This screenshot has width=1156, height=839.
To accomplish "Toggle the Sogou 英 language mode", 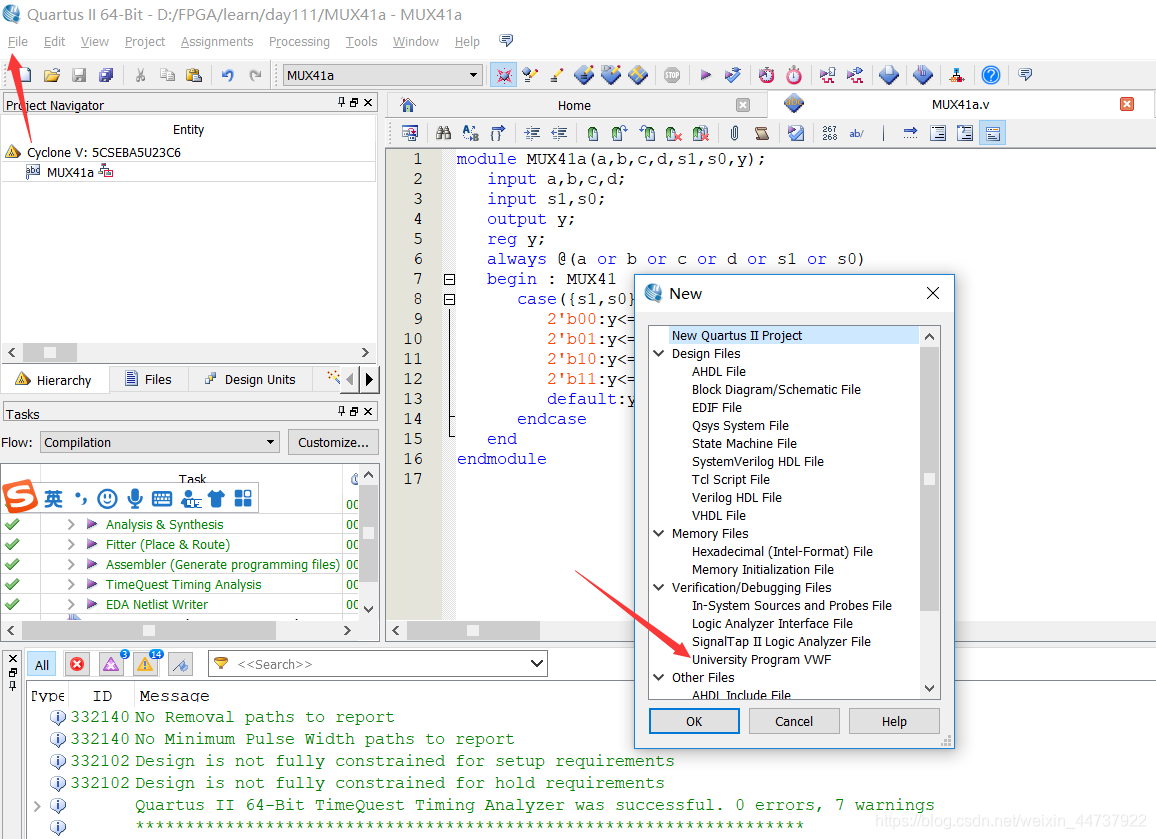I will point(53,499).
